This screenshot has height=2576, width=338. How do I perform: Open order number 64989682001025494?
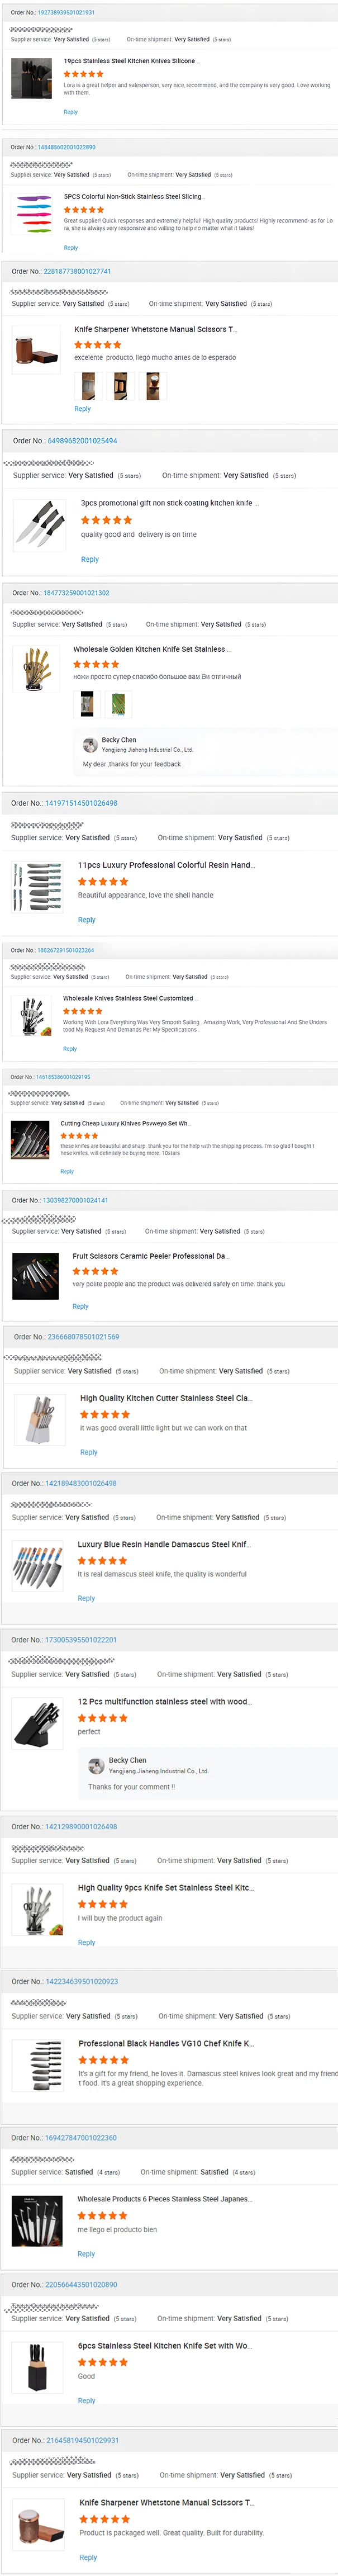[82, 440]
